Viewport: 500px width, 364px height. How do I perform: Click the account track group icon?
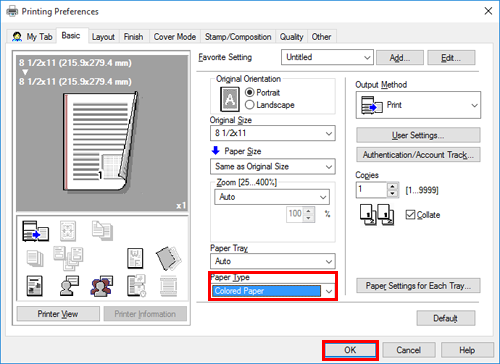pyautogui.click(x=102, y=286)
